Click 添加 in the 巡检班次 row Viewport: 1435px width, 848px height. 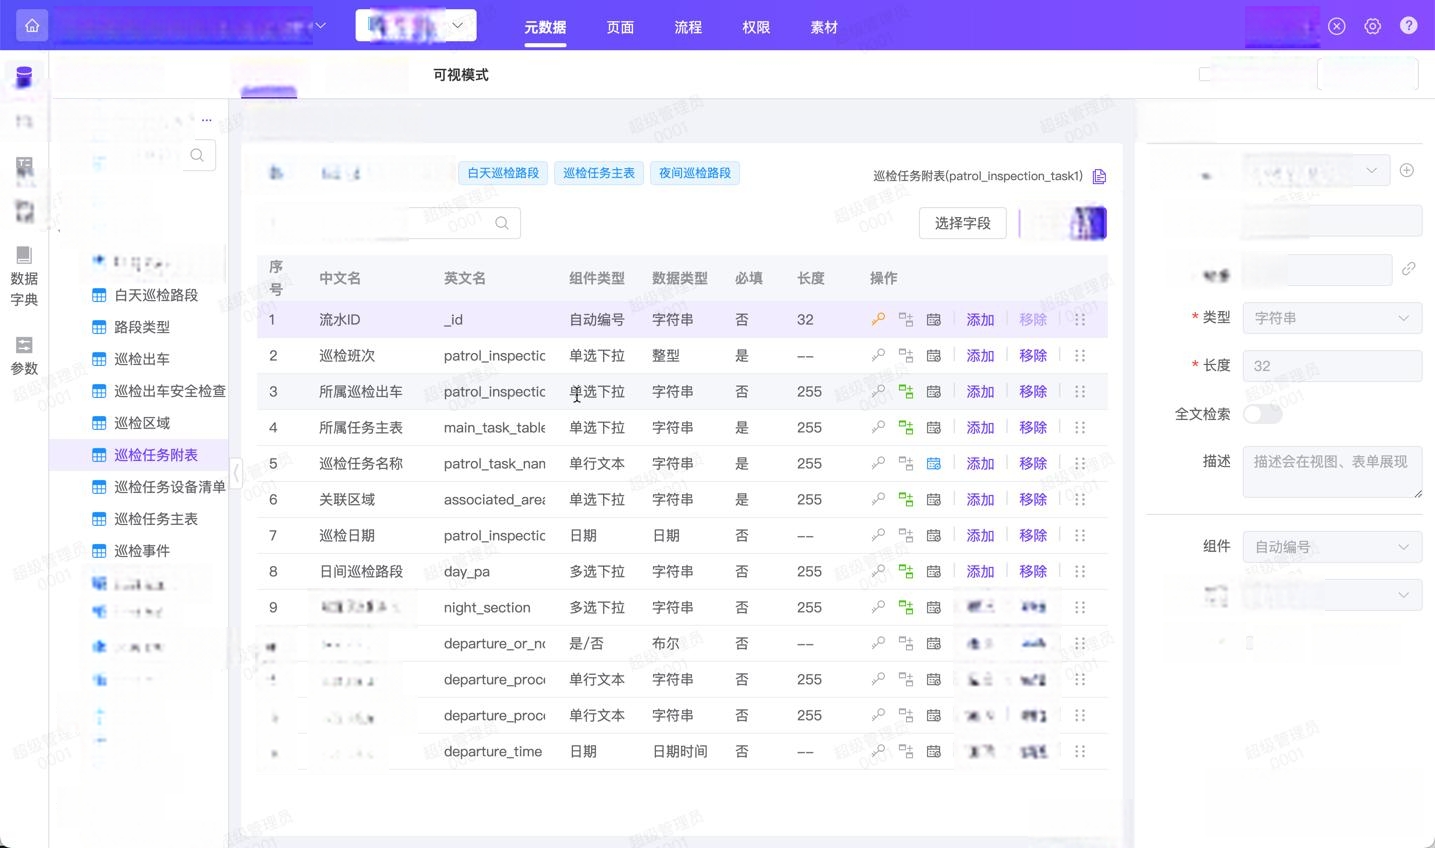980,356
